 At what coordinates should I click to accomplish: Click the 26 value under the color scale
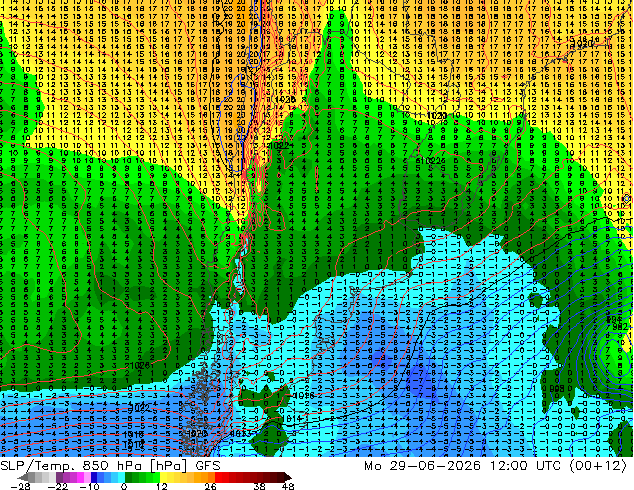pyautogui.click(x=210, y=486)
